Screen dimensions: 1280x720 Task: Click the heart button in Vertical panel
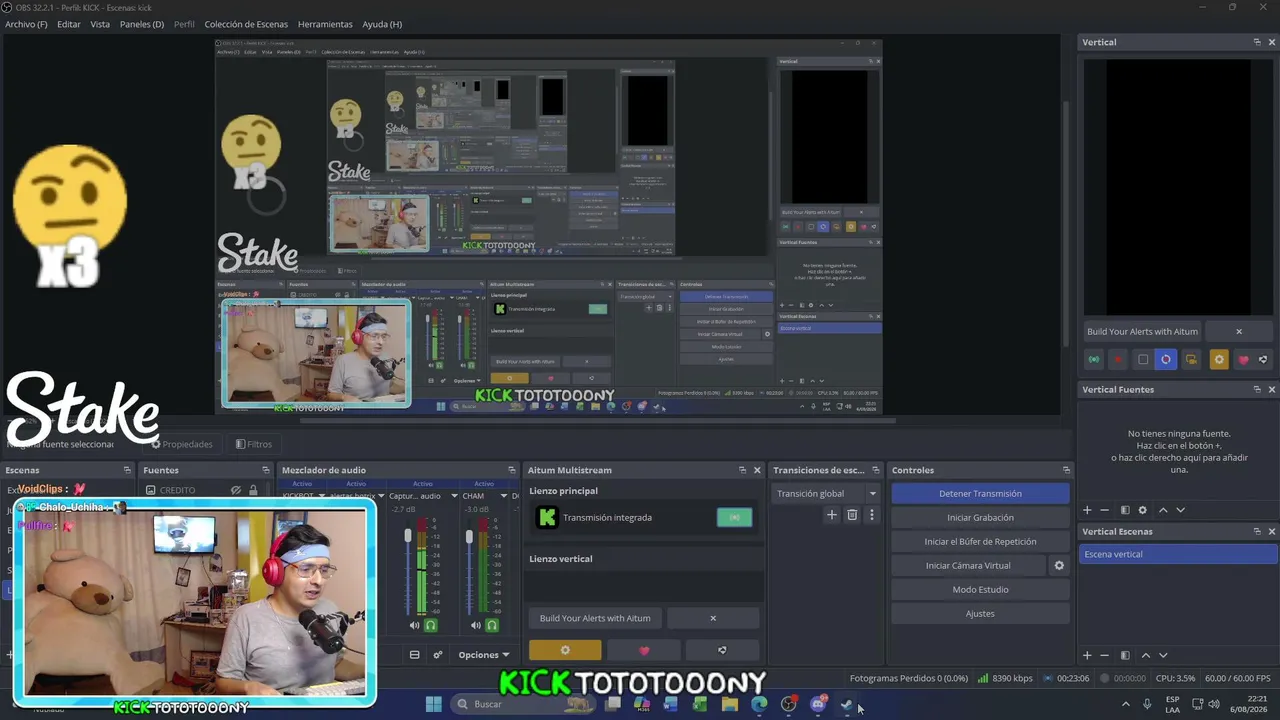point(1243,359)
